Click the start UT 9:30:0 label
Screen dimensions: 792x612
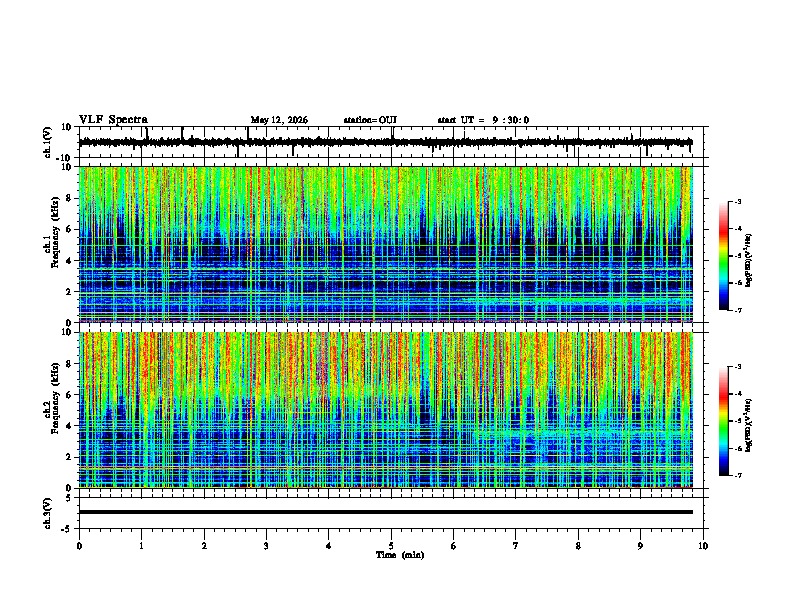coord(483,120)
